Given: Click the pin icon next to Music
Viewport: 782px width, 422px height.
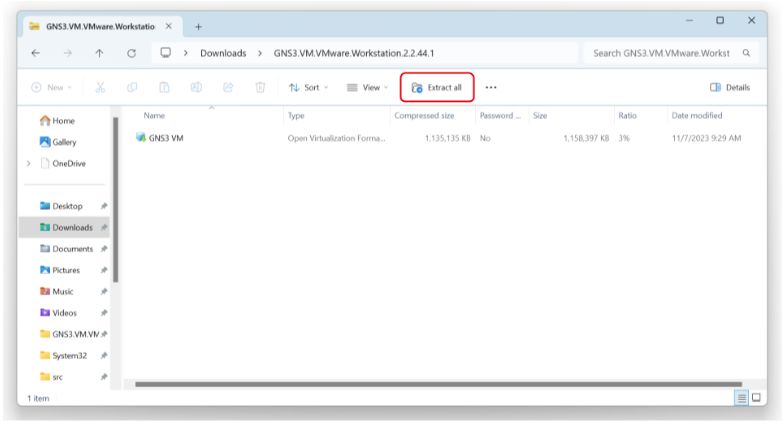Looking at the screenshot, I should 104,291.
